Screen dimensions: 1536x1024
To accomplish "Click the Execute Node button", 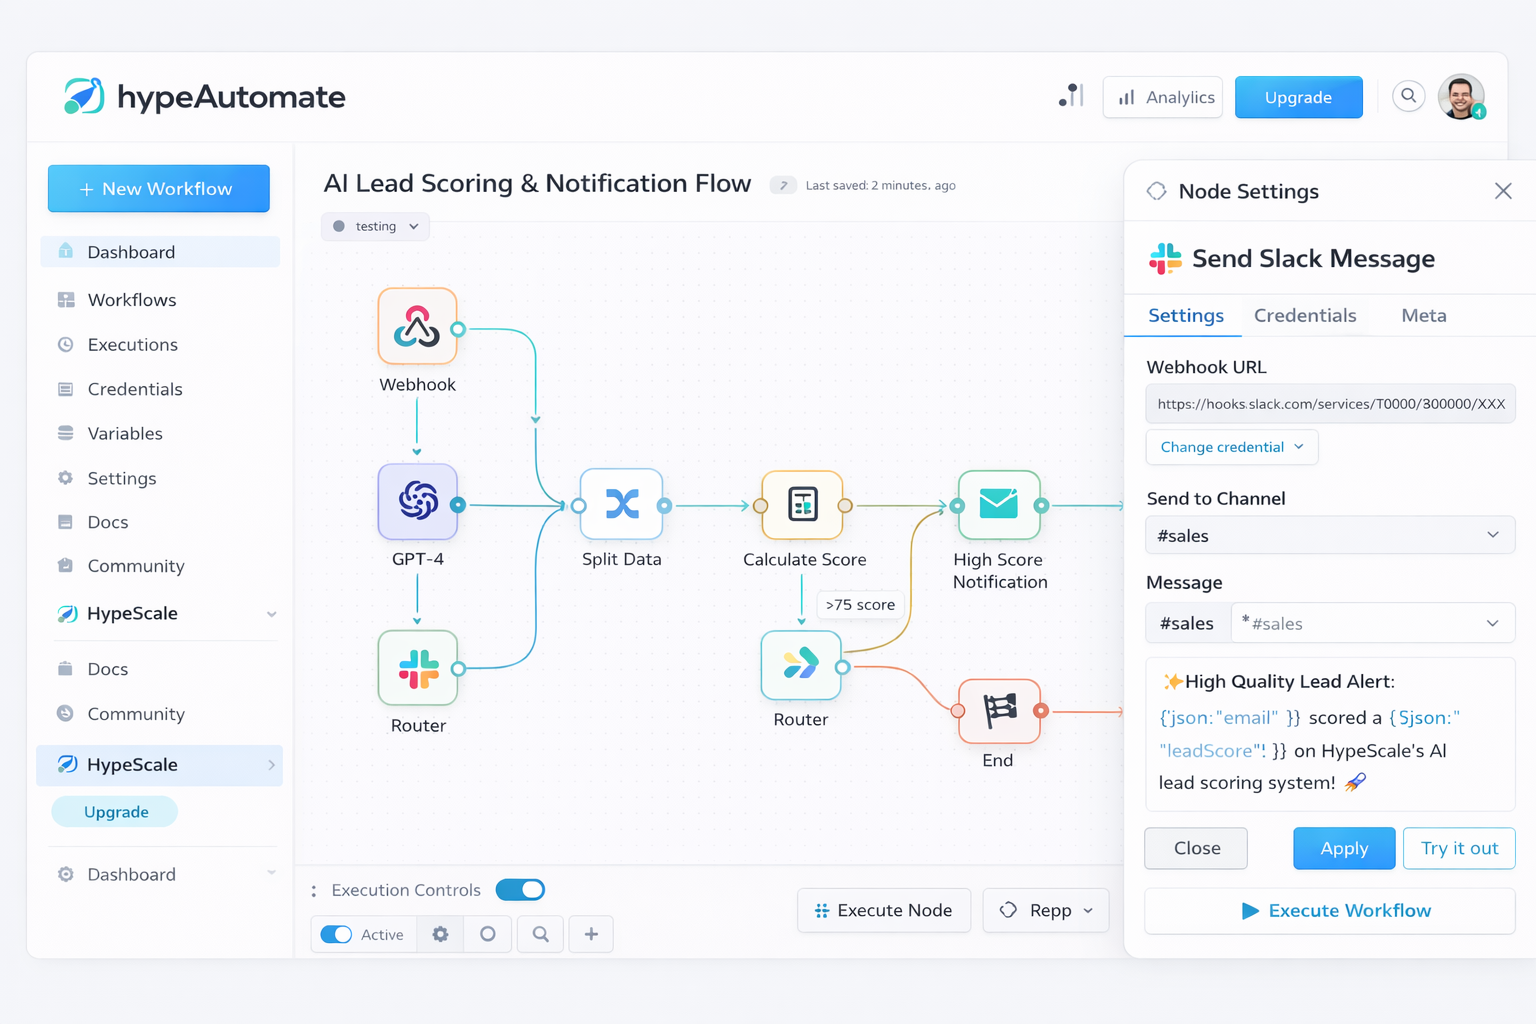I will pyautogui.click(x=884, y=910).
